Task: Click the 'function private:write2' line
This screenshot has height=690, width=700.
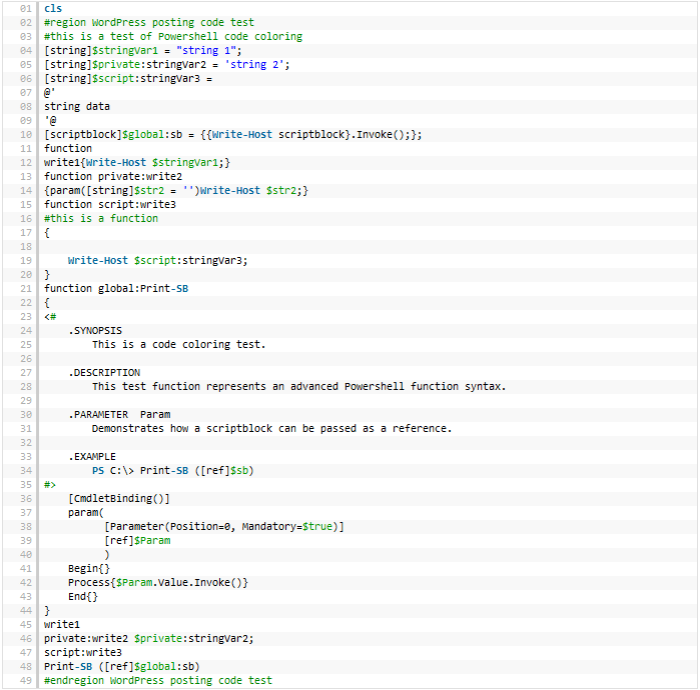Action: tap(110, 176)
